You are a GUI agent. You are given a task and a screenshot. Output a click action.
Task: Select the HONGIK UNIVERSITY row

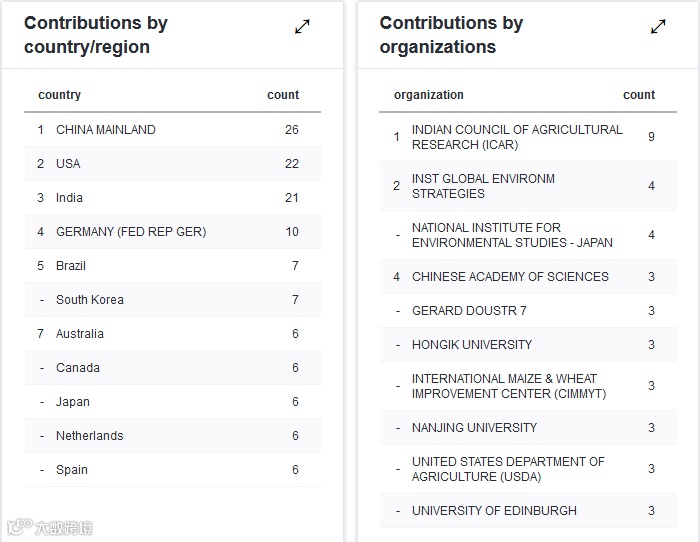(472, 345)
